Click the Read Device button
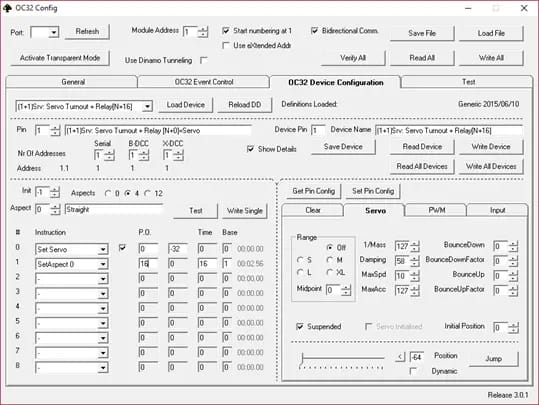 pos(422,147)
